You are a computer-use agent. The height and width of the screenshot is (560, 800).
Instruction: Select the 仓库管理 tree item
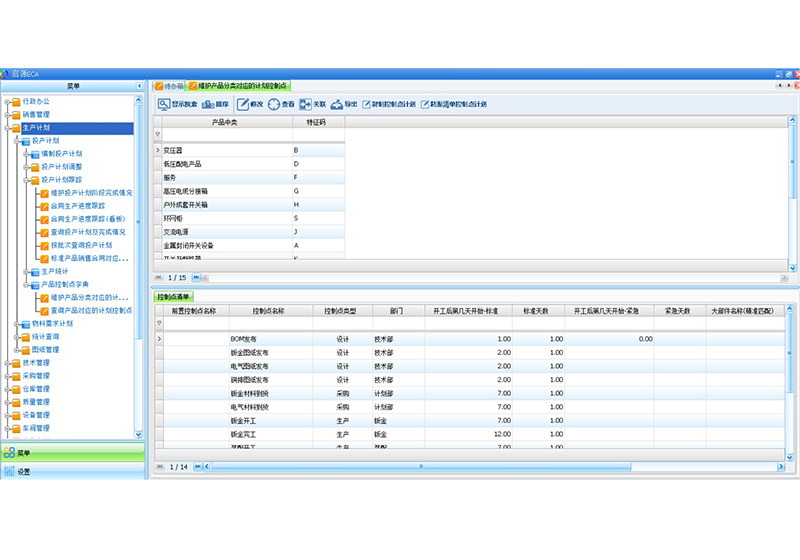click(x=36, y=389)
